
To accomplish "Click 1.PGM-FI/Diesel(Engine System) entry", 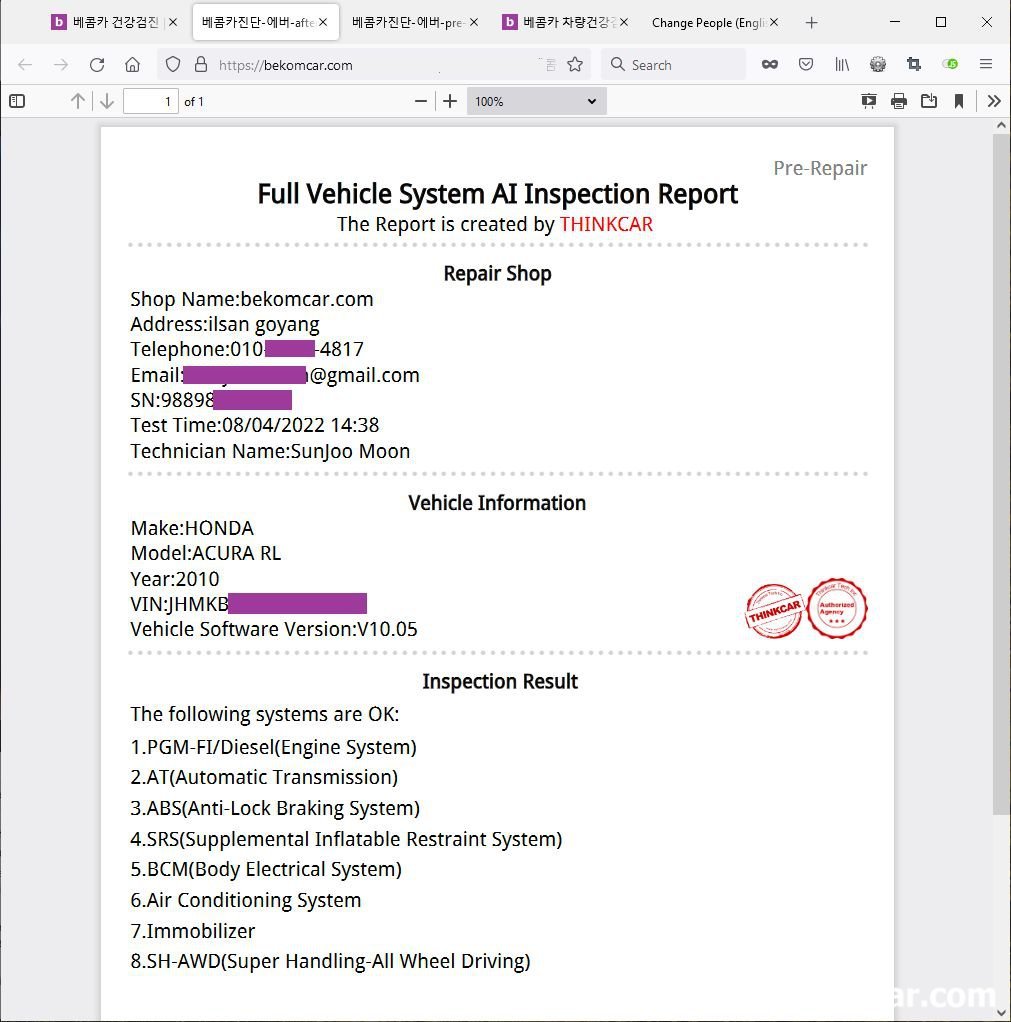I will tap(274, 747).
